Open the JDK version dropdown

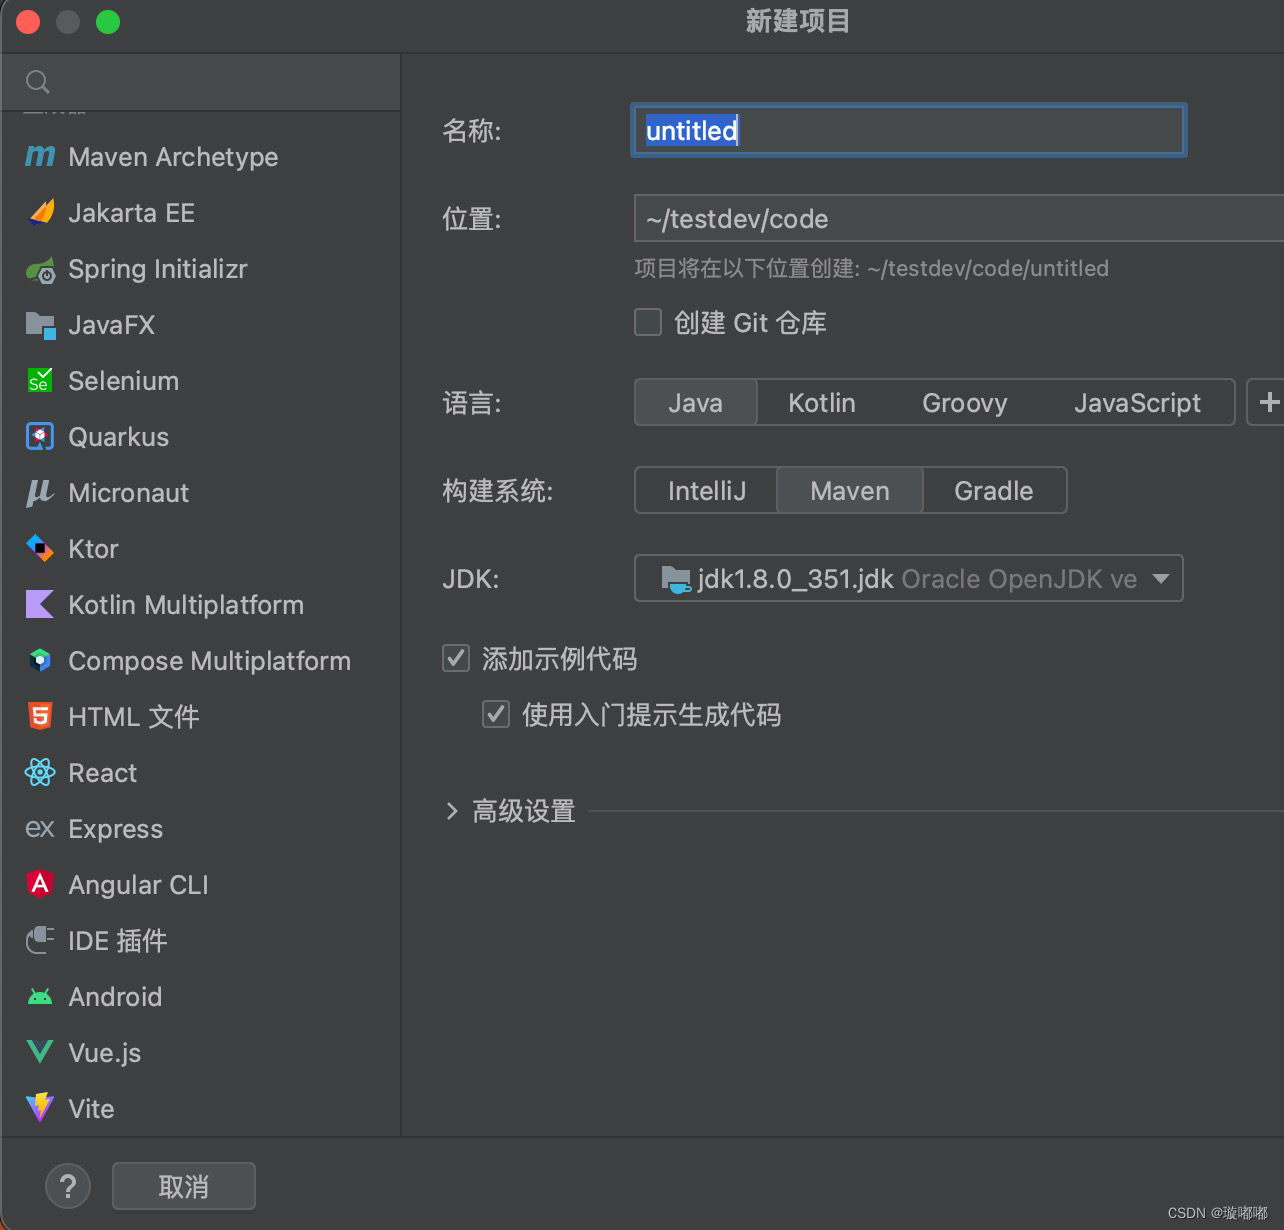pos(908,578)
